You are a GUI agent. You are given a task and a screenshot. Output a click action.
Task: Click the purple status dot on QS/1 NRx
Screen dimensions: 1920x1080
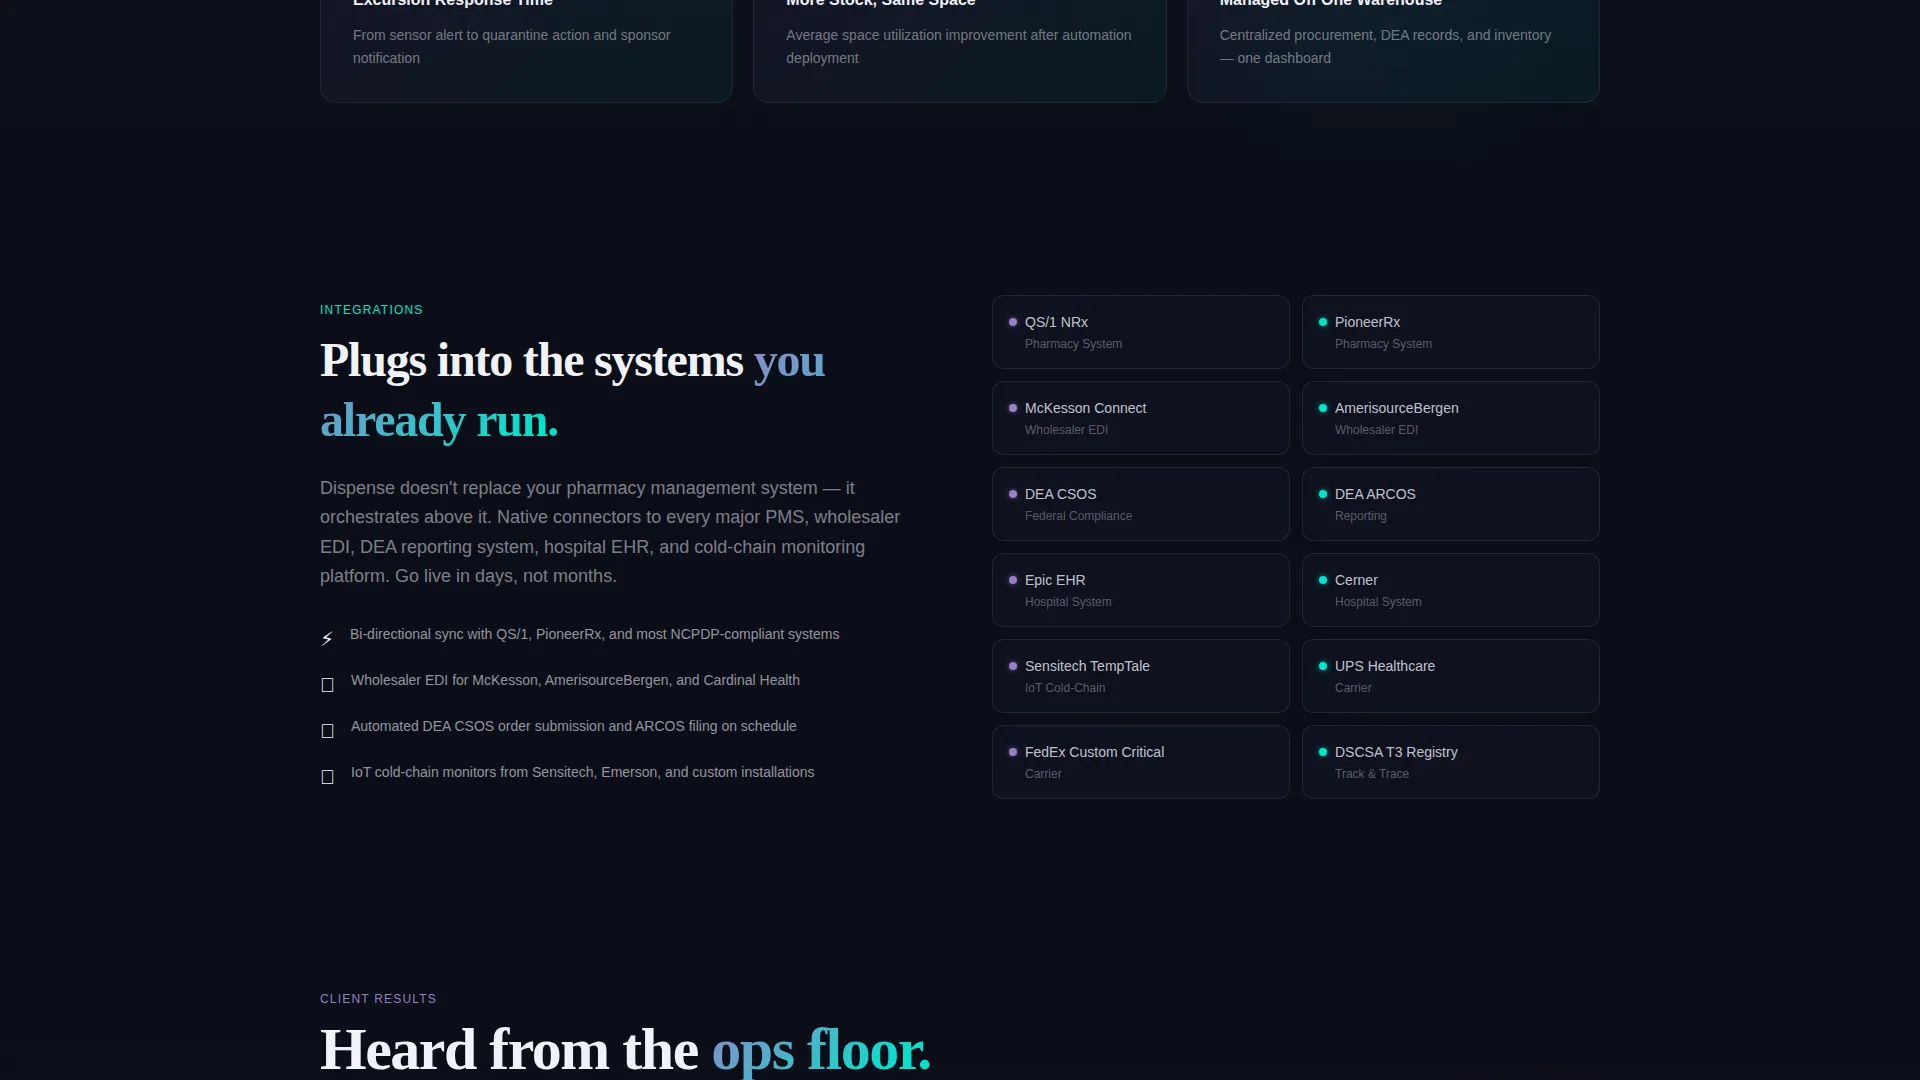coord(1013,322)
